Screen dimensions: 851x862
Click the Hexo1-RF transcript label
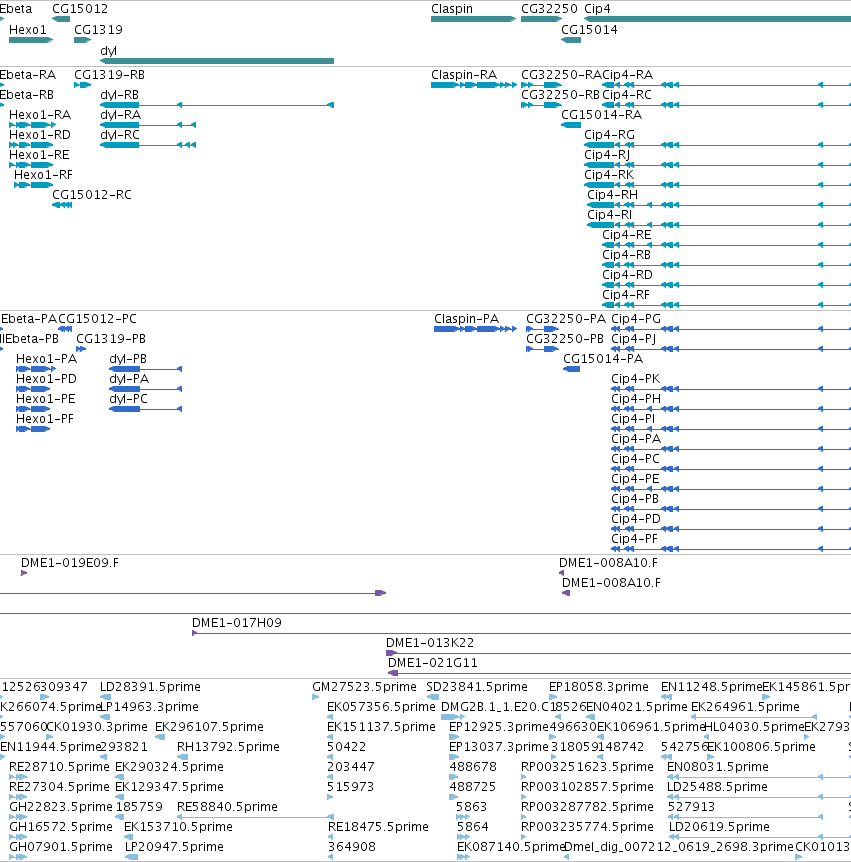tap(43, 175)
